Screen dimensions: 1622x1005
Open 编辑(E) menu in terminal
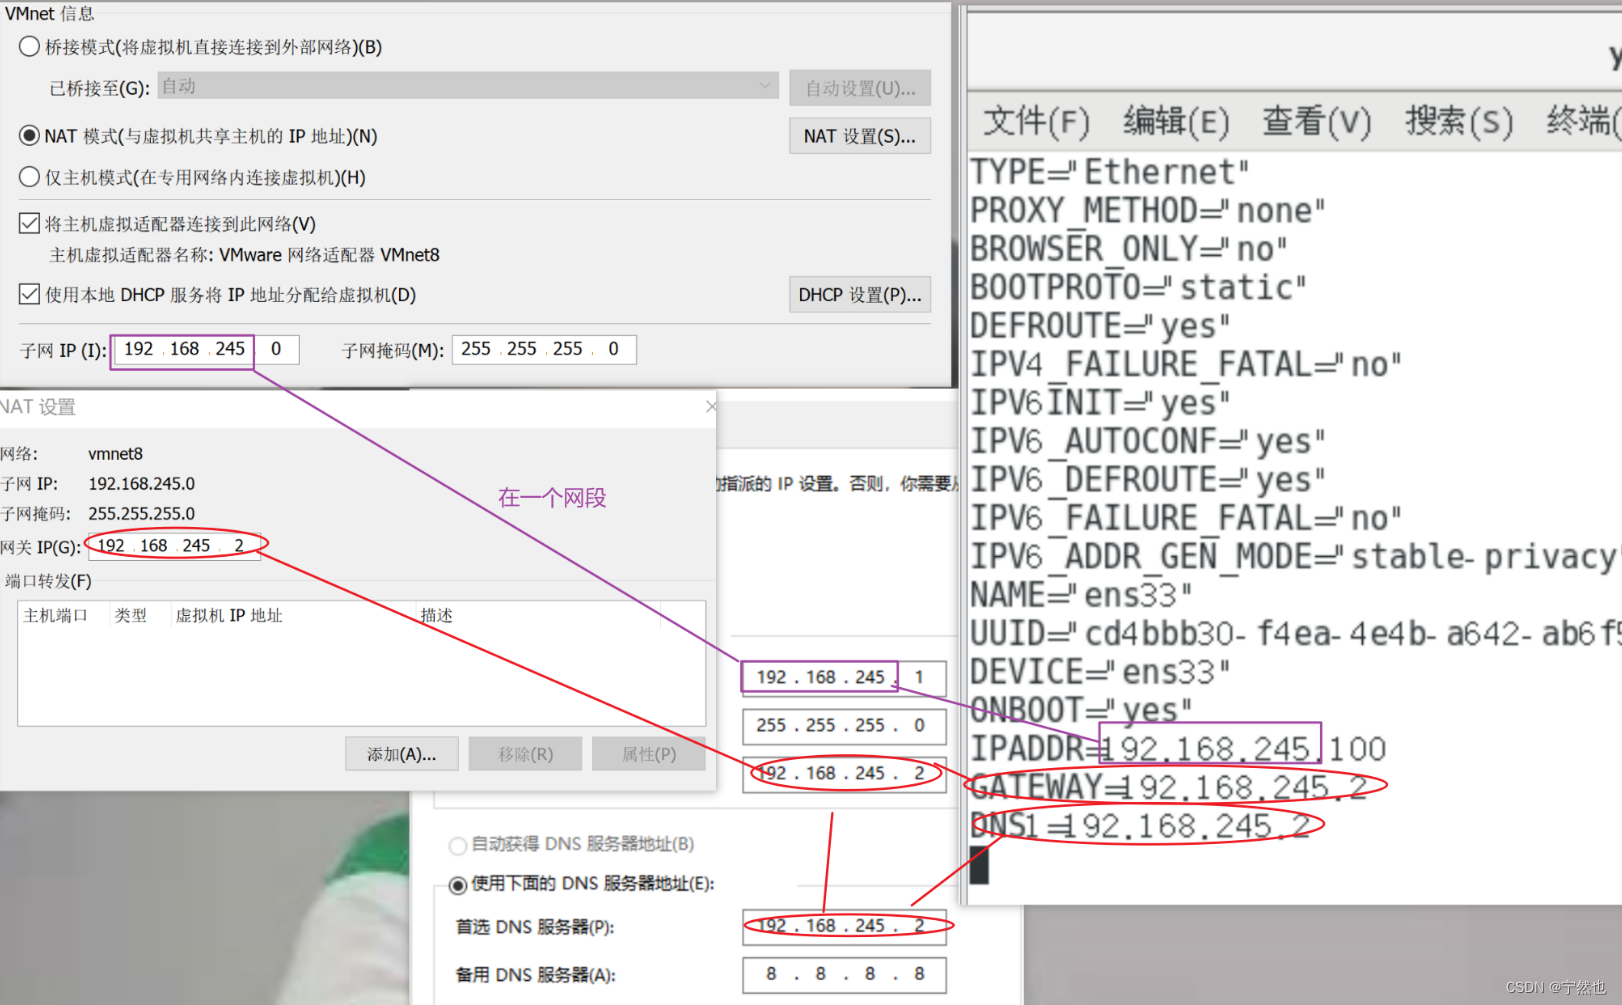(1176, 122)
